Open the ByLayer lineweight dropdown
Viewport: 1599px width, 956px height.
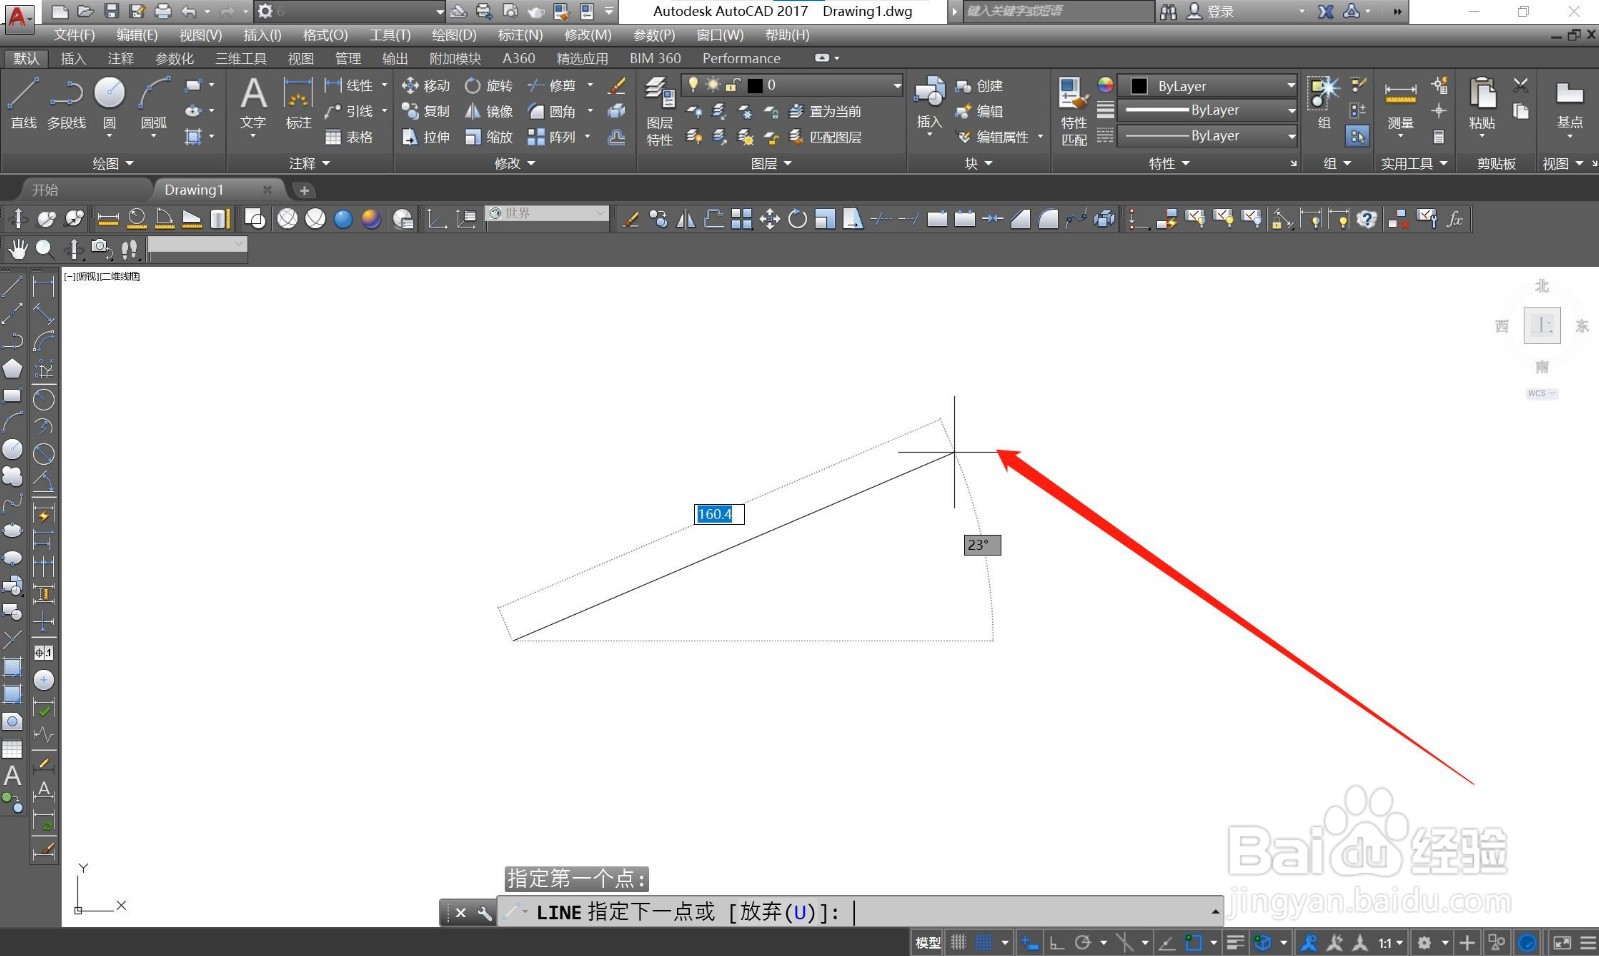click(1207, 110)
